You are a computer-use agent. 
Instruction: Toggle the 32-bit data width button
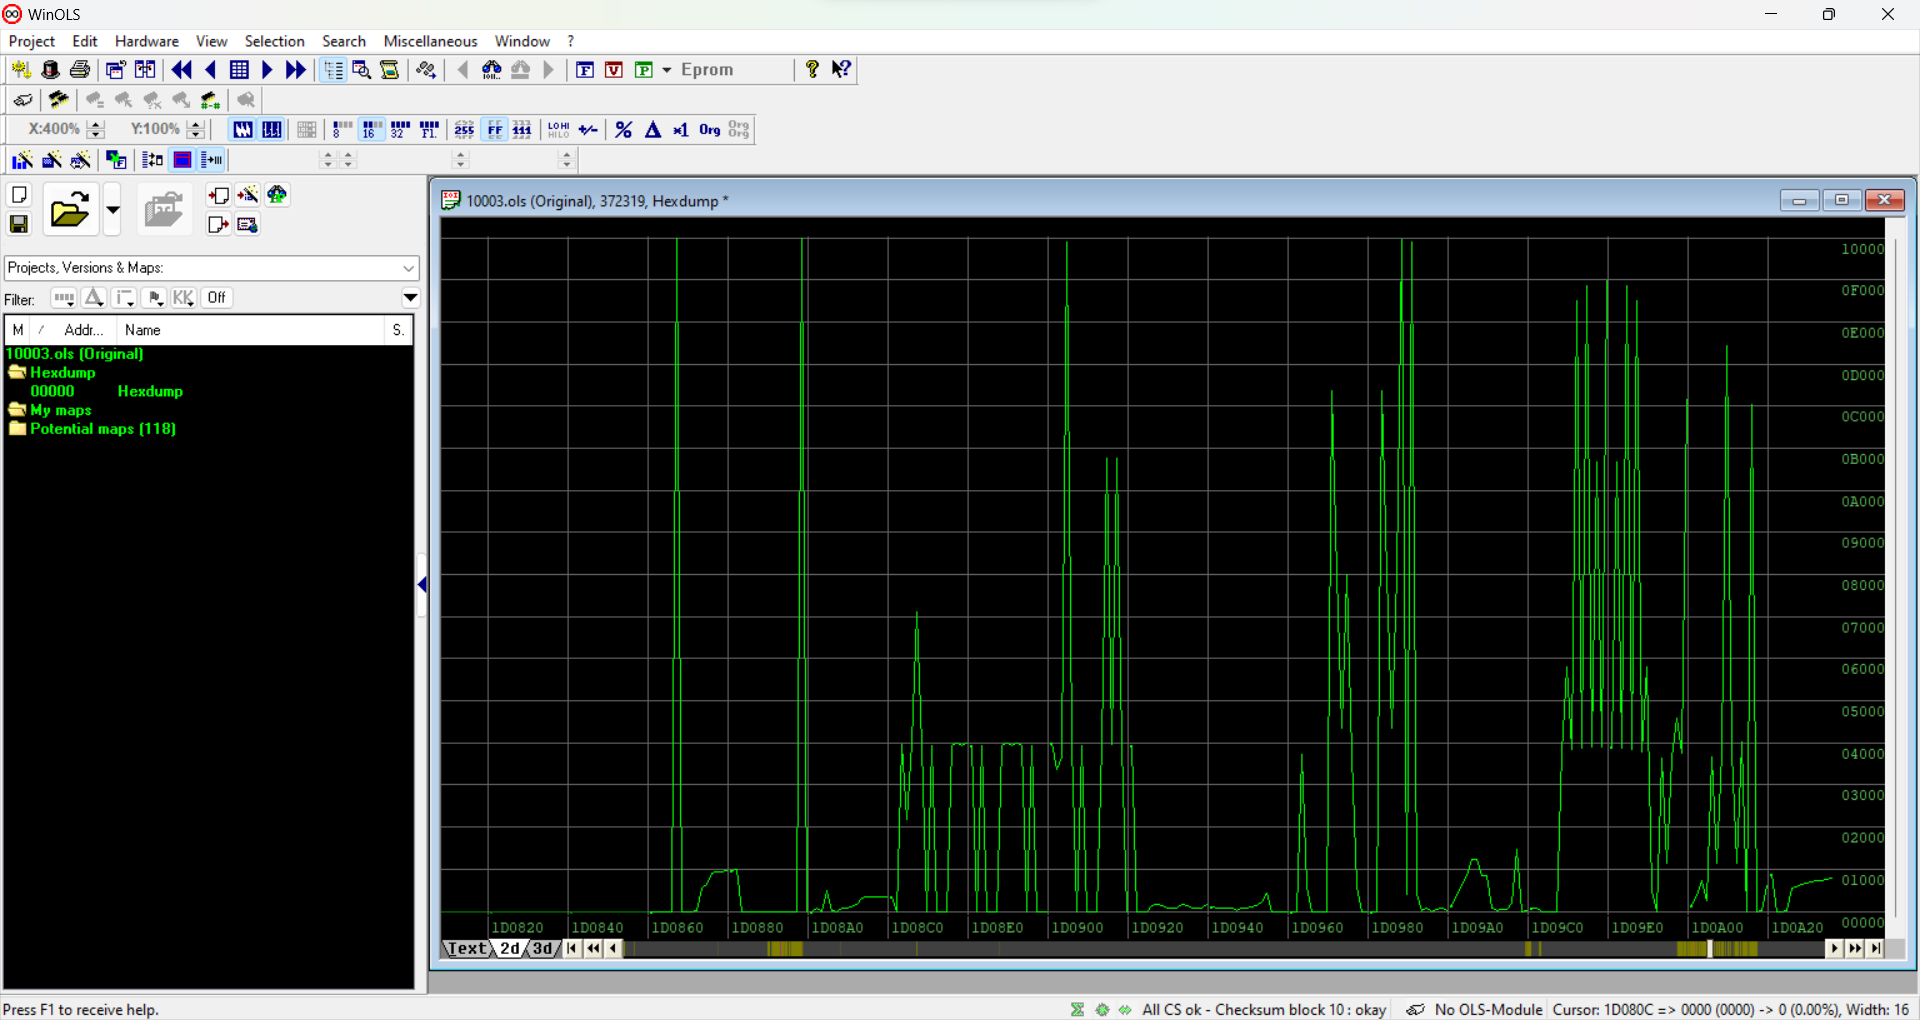(x=400, y=130)
